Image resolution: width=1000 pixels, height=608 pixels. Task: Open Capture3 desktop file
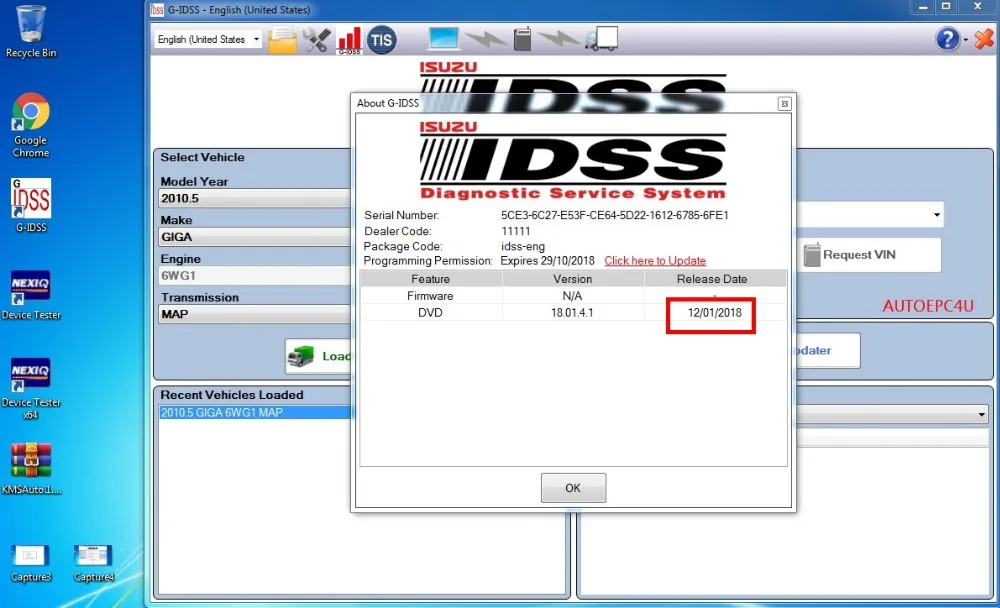click(31, 564)
